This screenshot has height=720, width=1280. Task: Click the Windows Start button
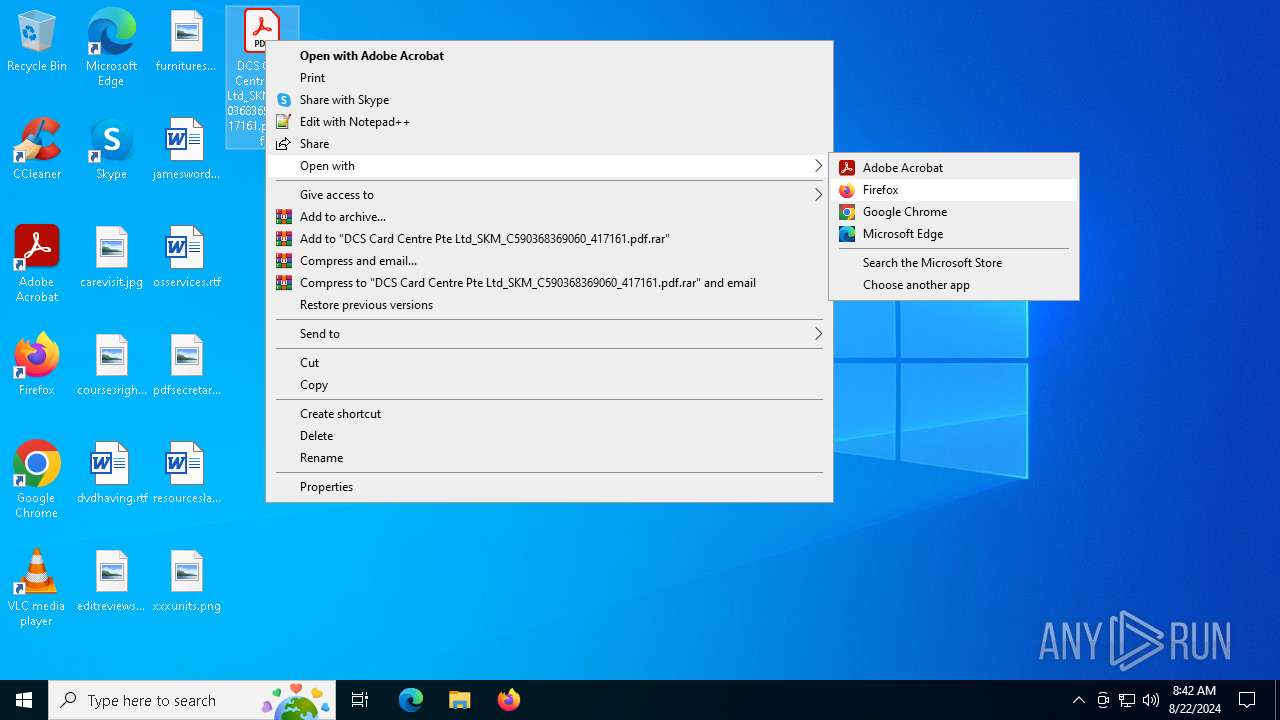tap(24, 700)
